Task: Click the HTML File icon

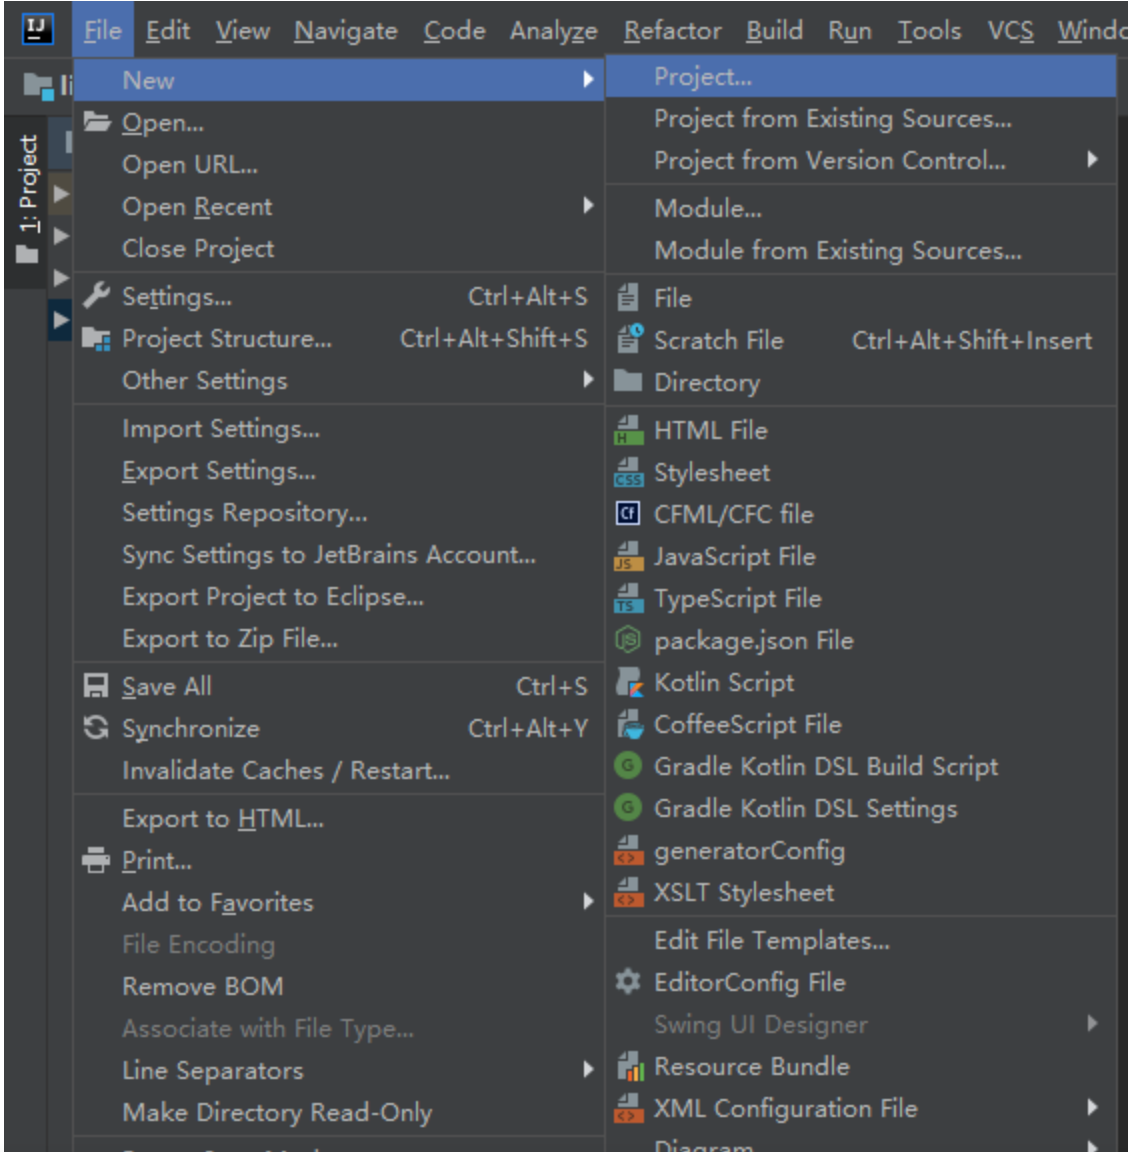Action: click(x=628, y=431)
